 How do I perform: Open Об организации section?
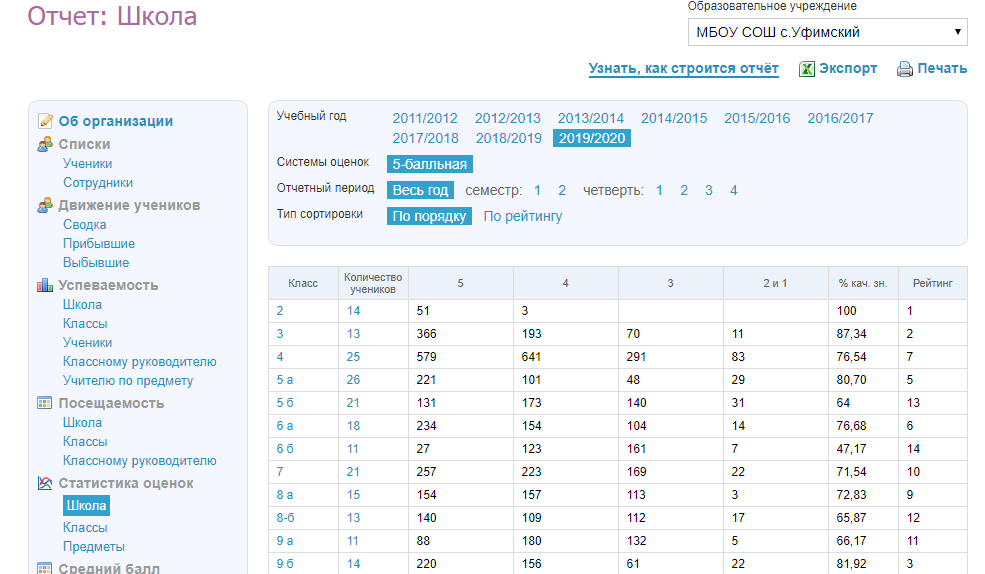(x=116, y=121)
